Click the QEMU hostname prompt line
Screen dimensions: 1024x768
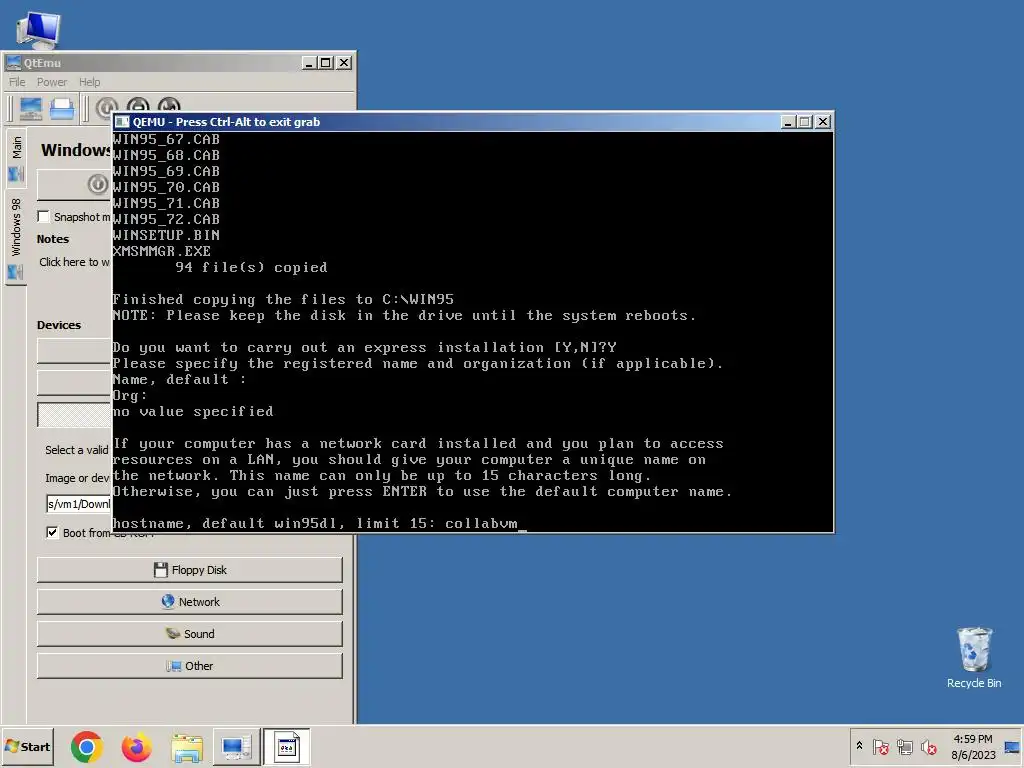coord(319,523)
